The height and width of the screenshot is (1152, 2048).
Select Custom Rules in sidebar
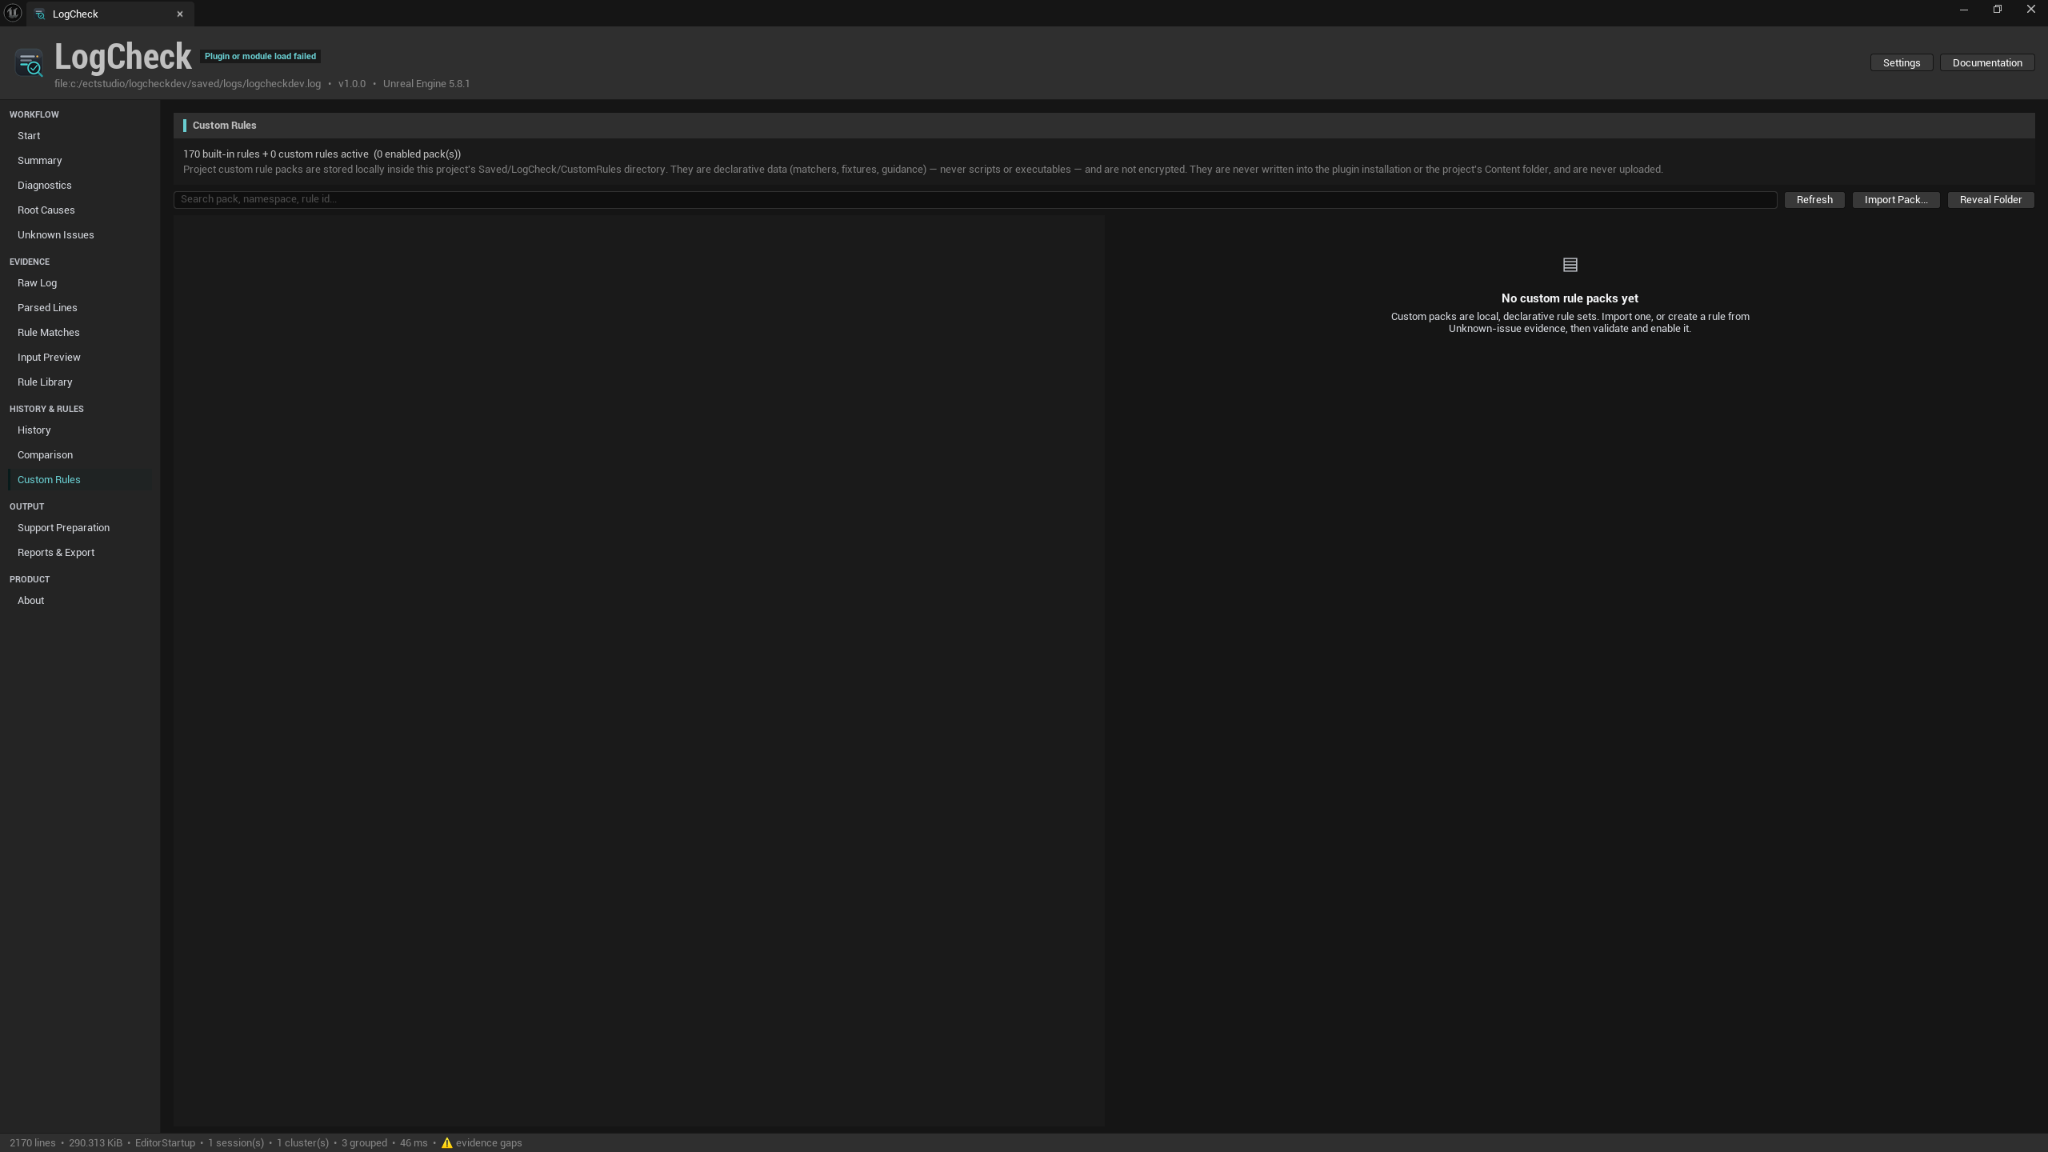pyautogui.click(x=80, y=480)
